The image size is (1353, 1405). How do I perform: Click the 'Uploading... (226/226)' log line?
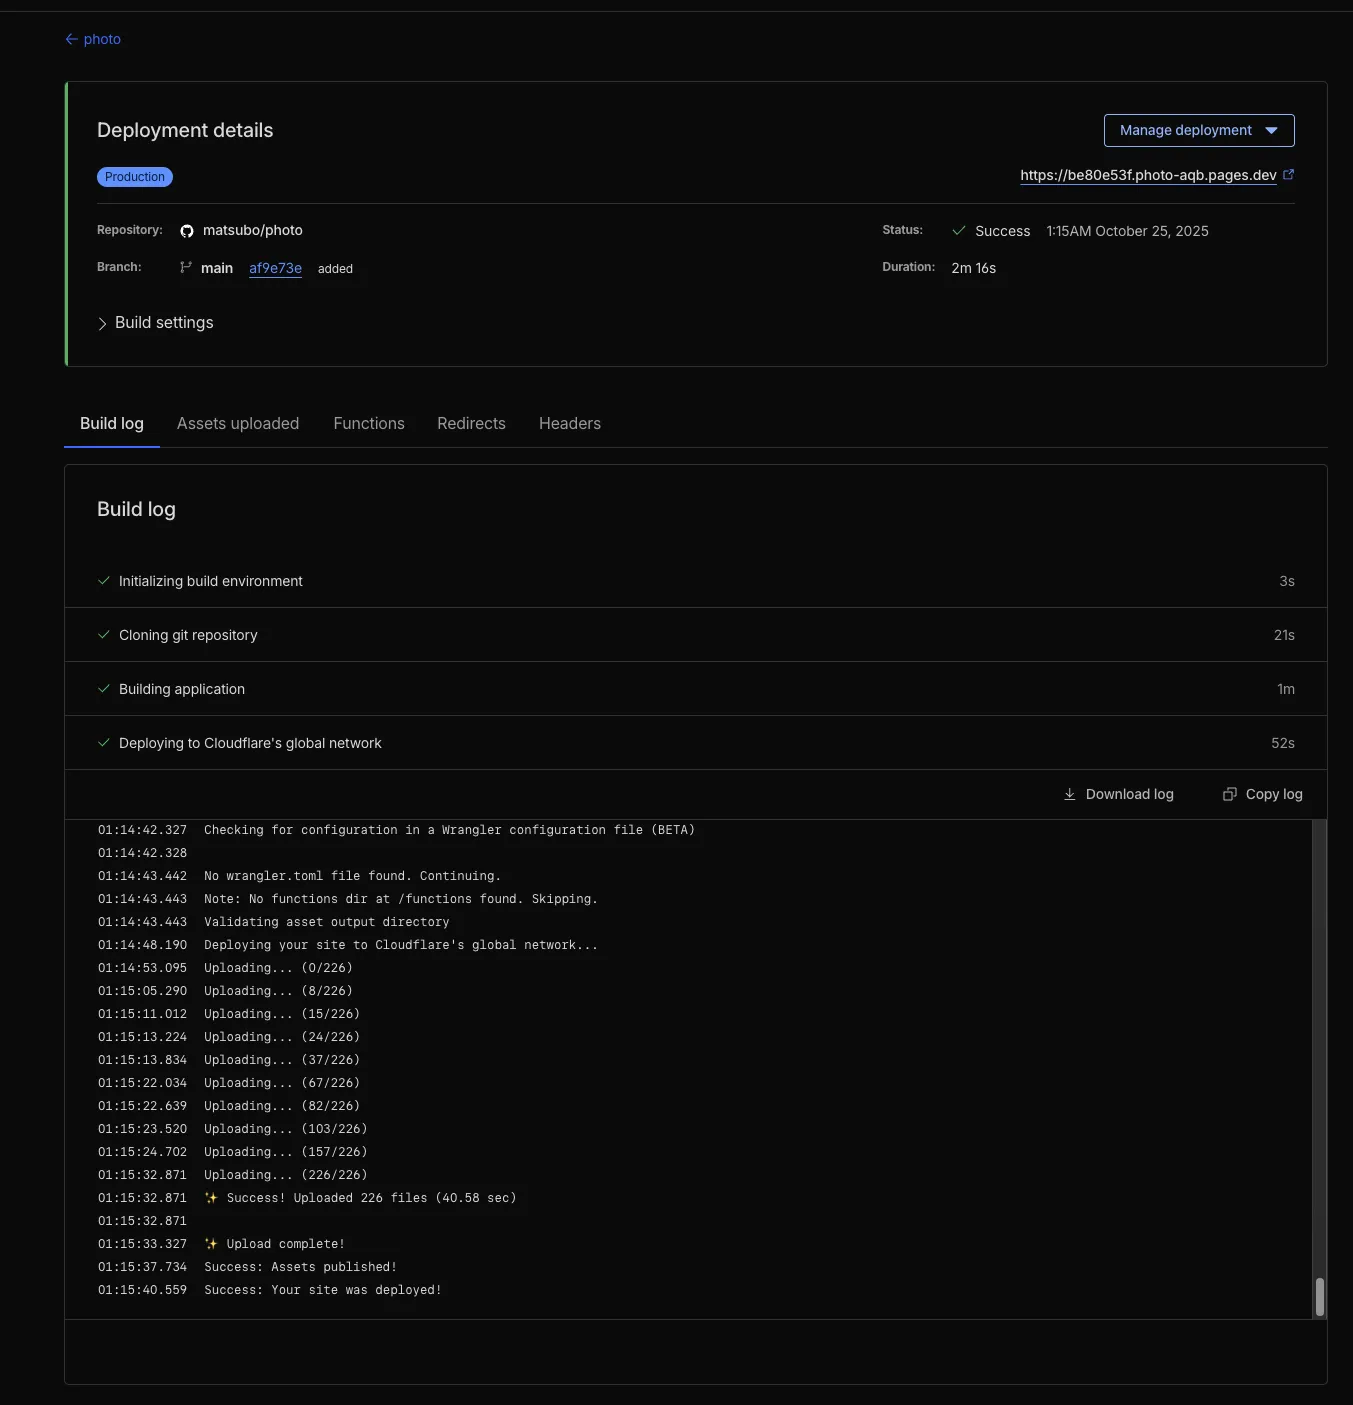285,1175
